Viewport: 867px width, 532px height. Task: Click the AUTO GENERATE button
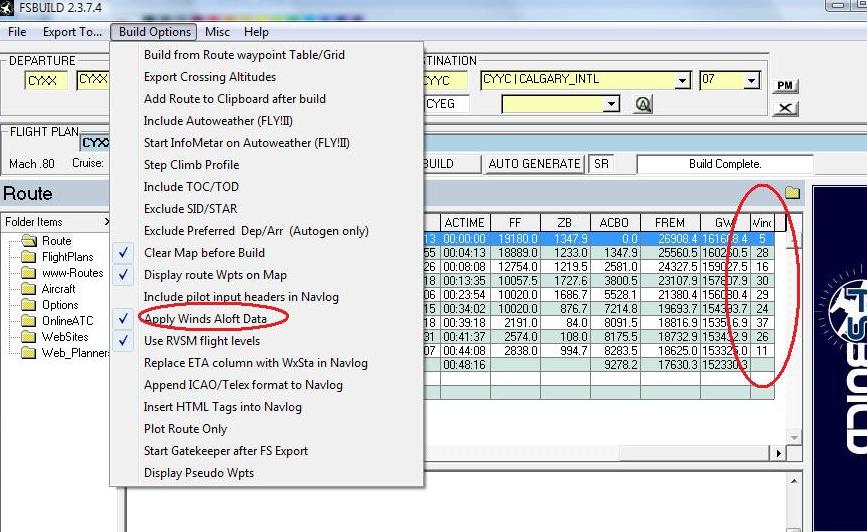[534, 164]
